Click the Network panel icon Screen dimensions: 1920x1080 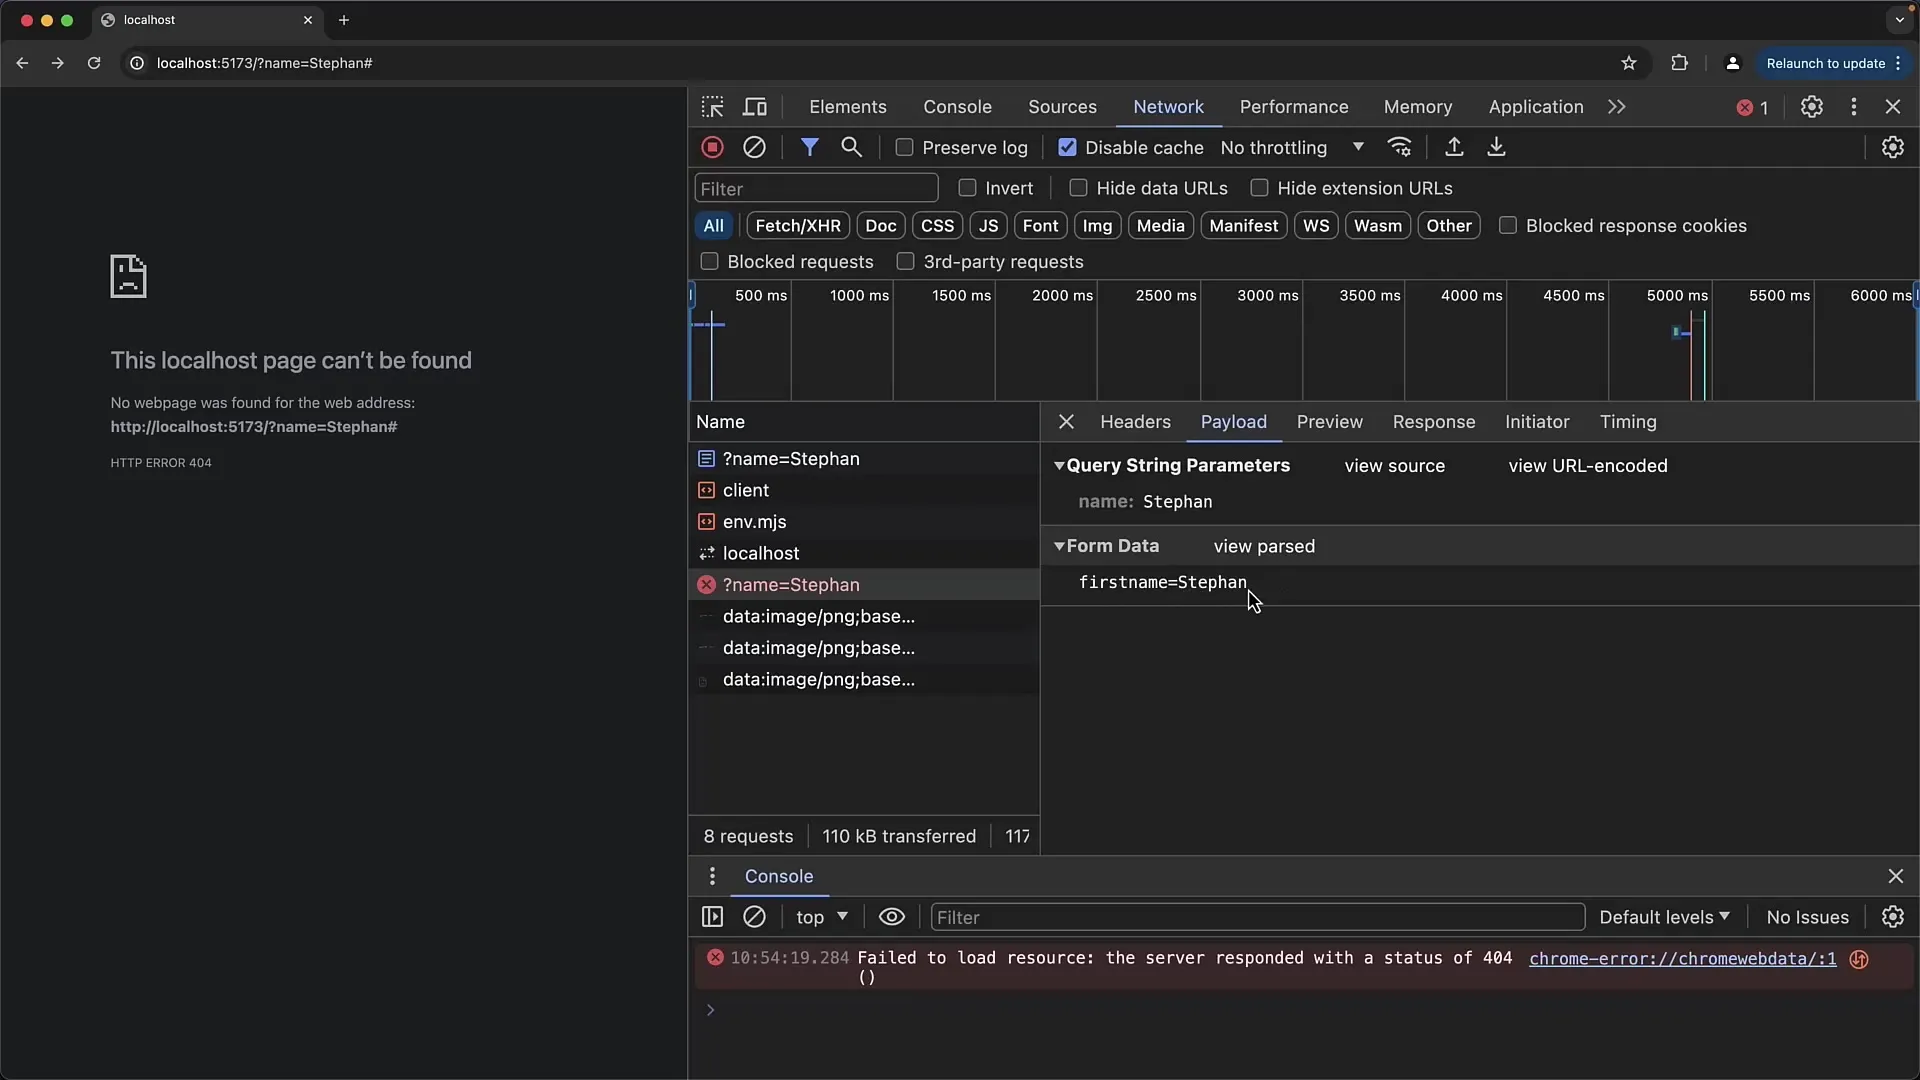(x=1168, y=107)
